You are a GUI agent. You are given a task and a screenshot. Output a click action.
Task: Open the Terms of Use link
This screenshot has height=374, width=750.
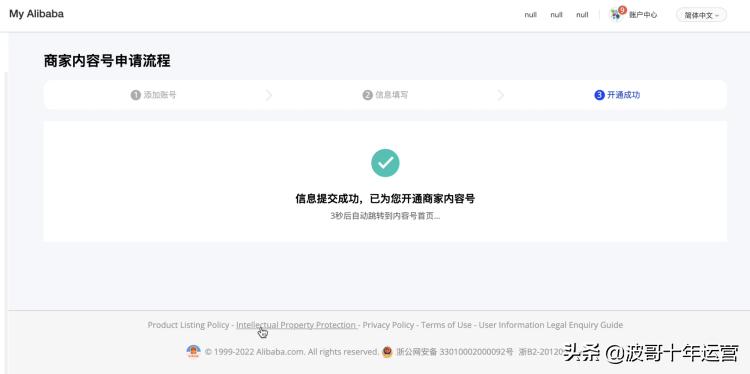point(446,325)
